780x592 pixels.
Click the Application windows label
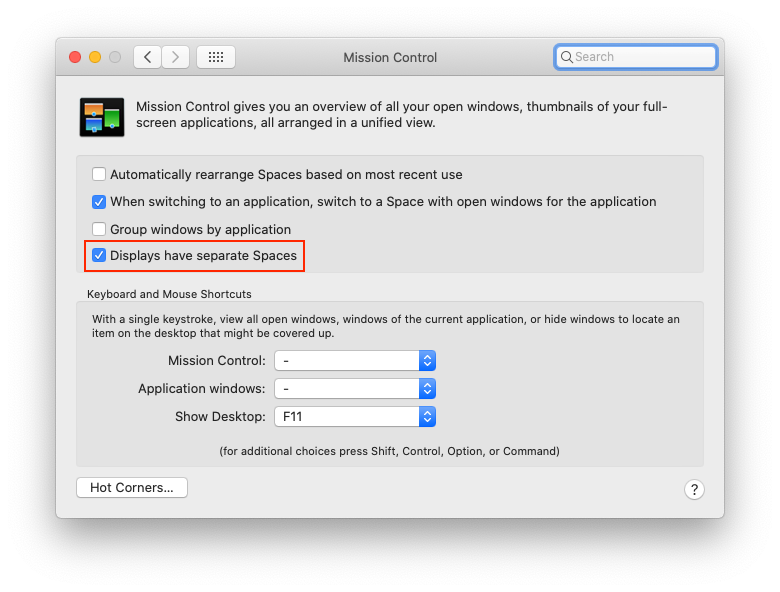click(202, 389)
